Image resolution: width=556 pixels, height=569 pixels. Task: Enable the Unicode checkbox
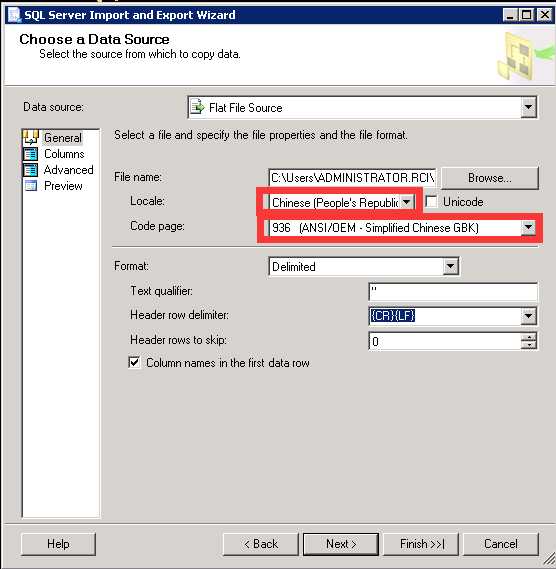click(x=432, y=202)
